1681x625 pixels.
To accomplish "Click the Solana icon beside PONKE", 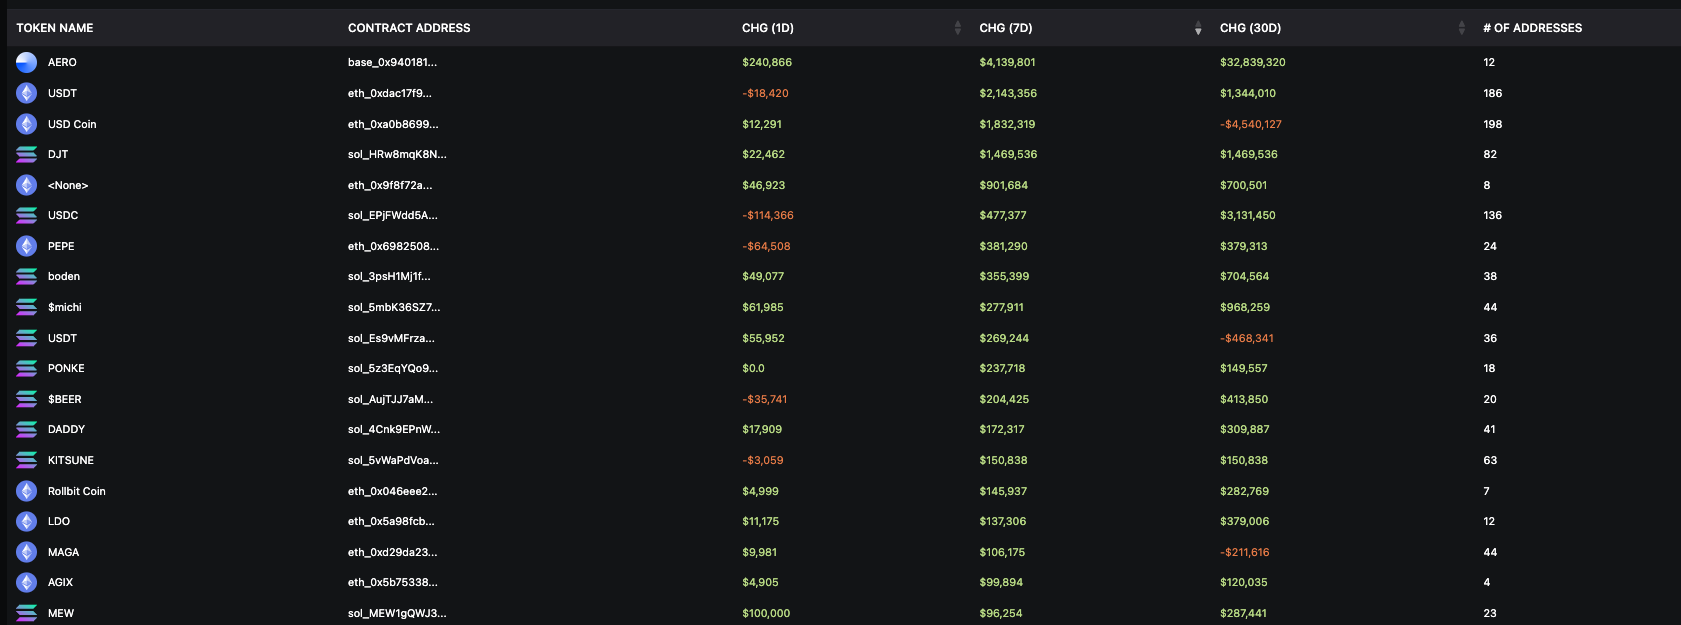I will coord(27,368).
